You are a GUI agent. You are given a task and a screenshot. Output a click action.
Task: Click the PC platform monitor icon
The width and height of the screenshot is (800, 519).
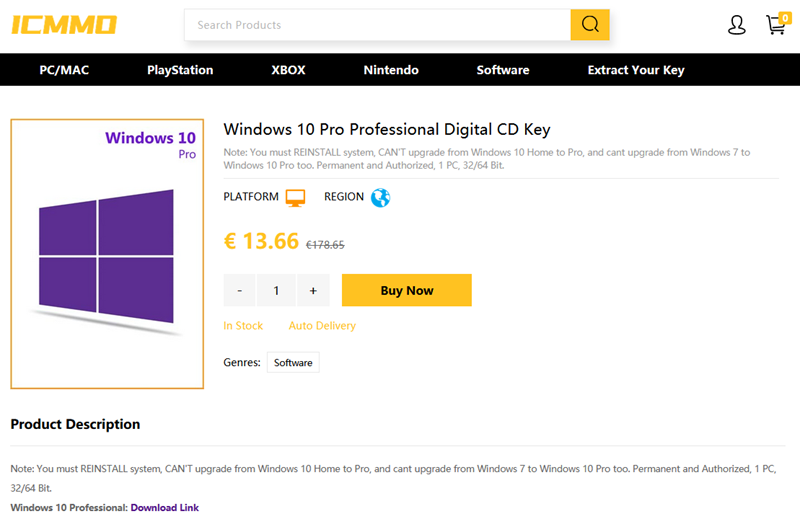click(295, 197)
